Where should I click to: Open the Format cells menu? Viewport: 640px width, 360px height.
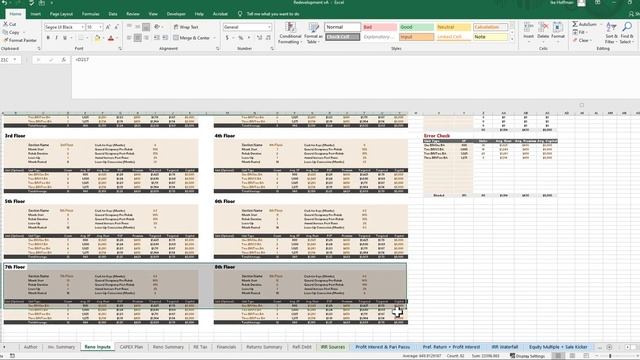[558, 31]
